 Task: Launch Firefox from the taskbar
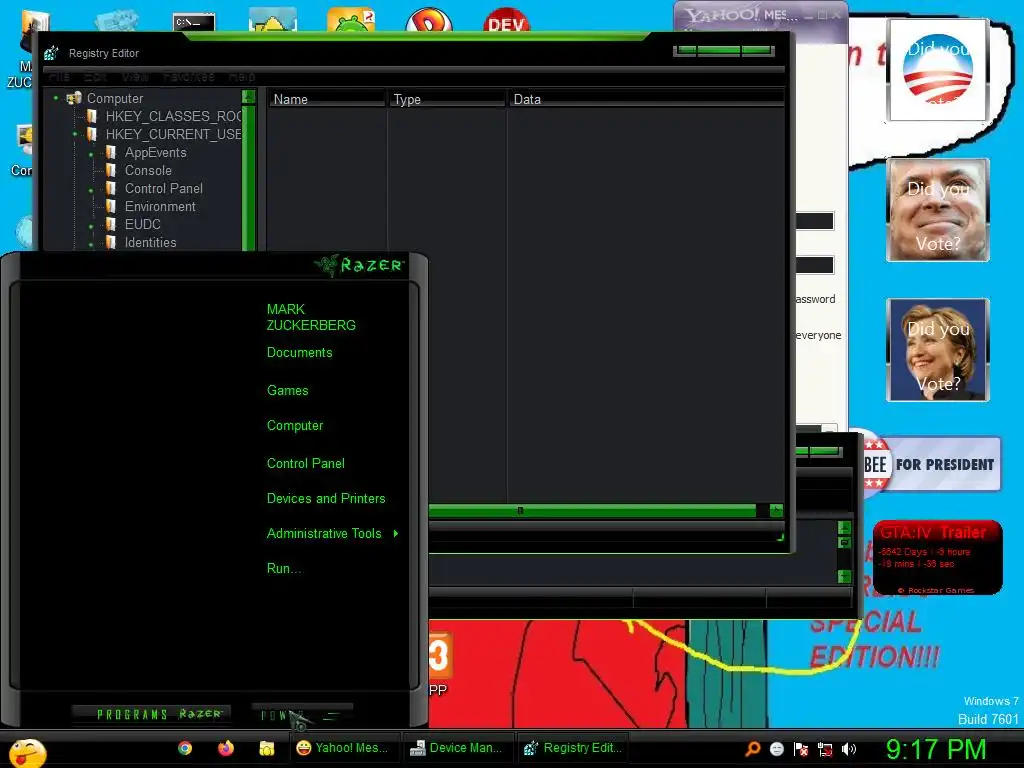[x=226, y=748]
